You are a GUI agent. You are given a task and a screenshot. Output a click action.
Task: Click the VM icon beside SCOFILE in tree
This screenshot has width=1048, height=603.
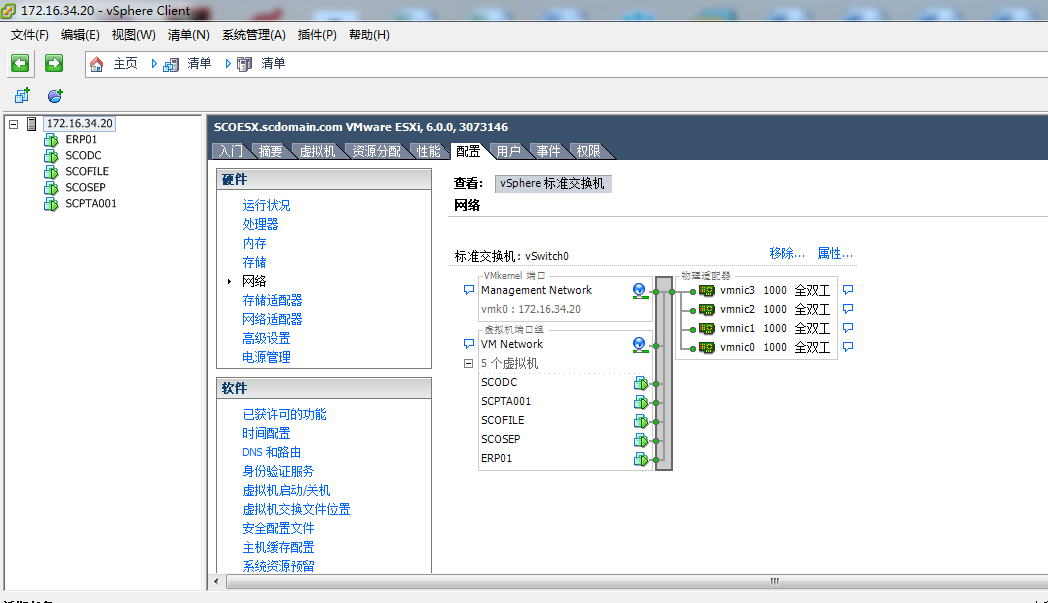(51, 172)
